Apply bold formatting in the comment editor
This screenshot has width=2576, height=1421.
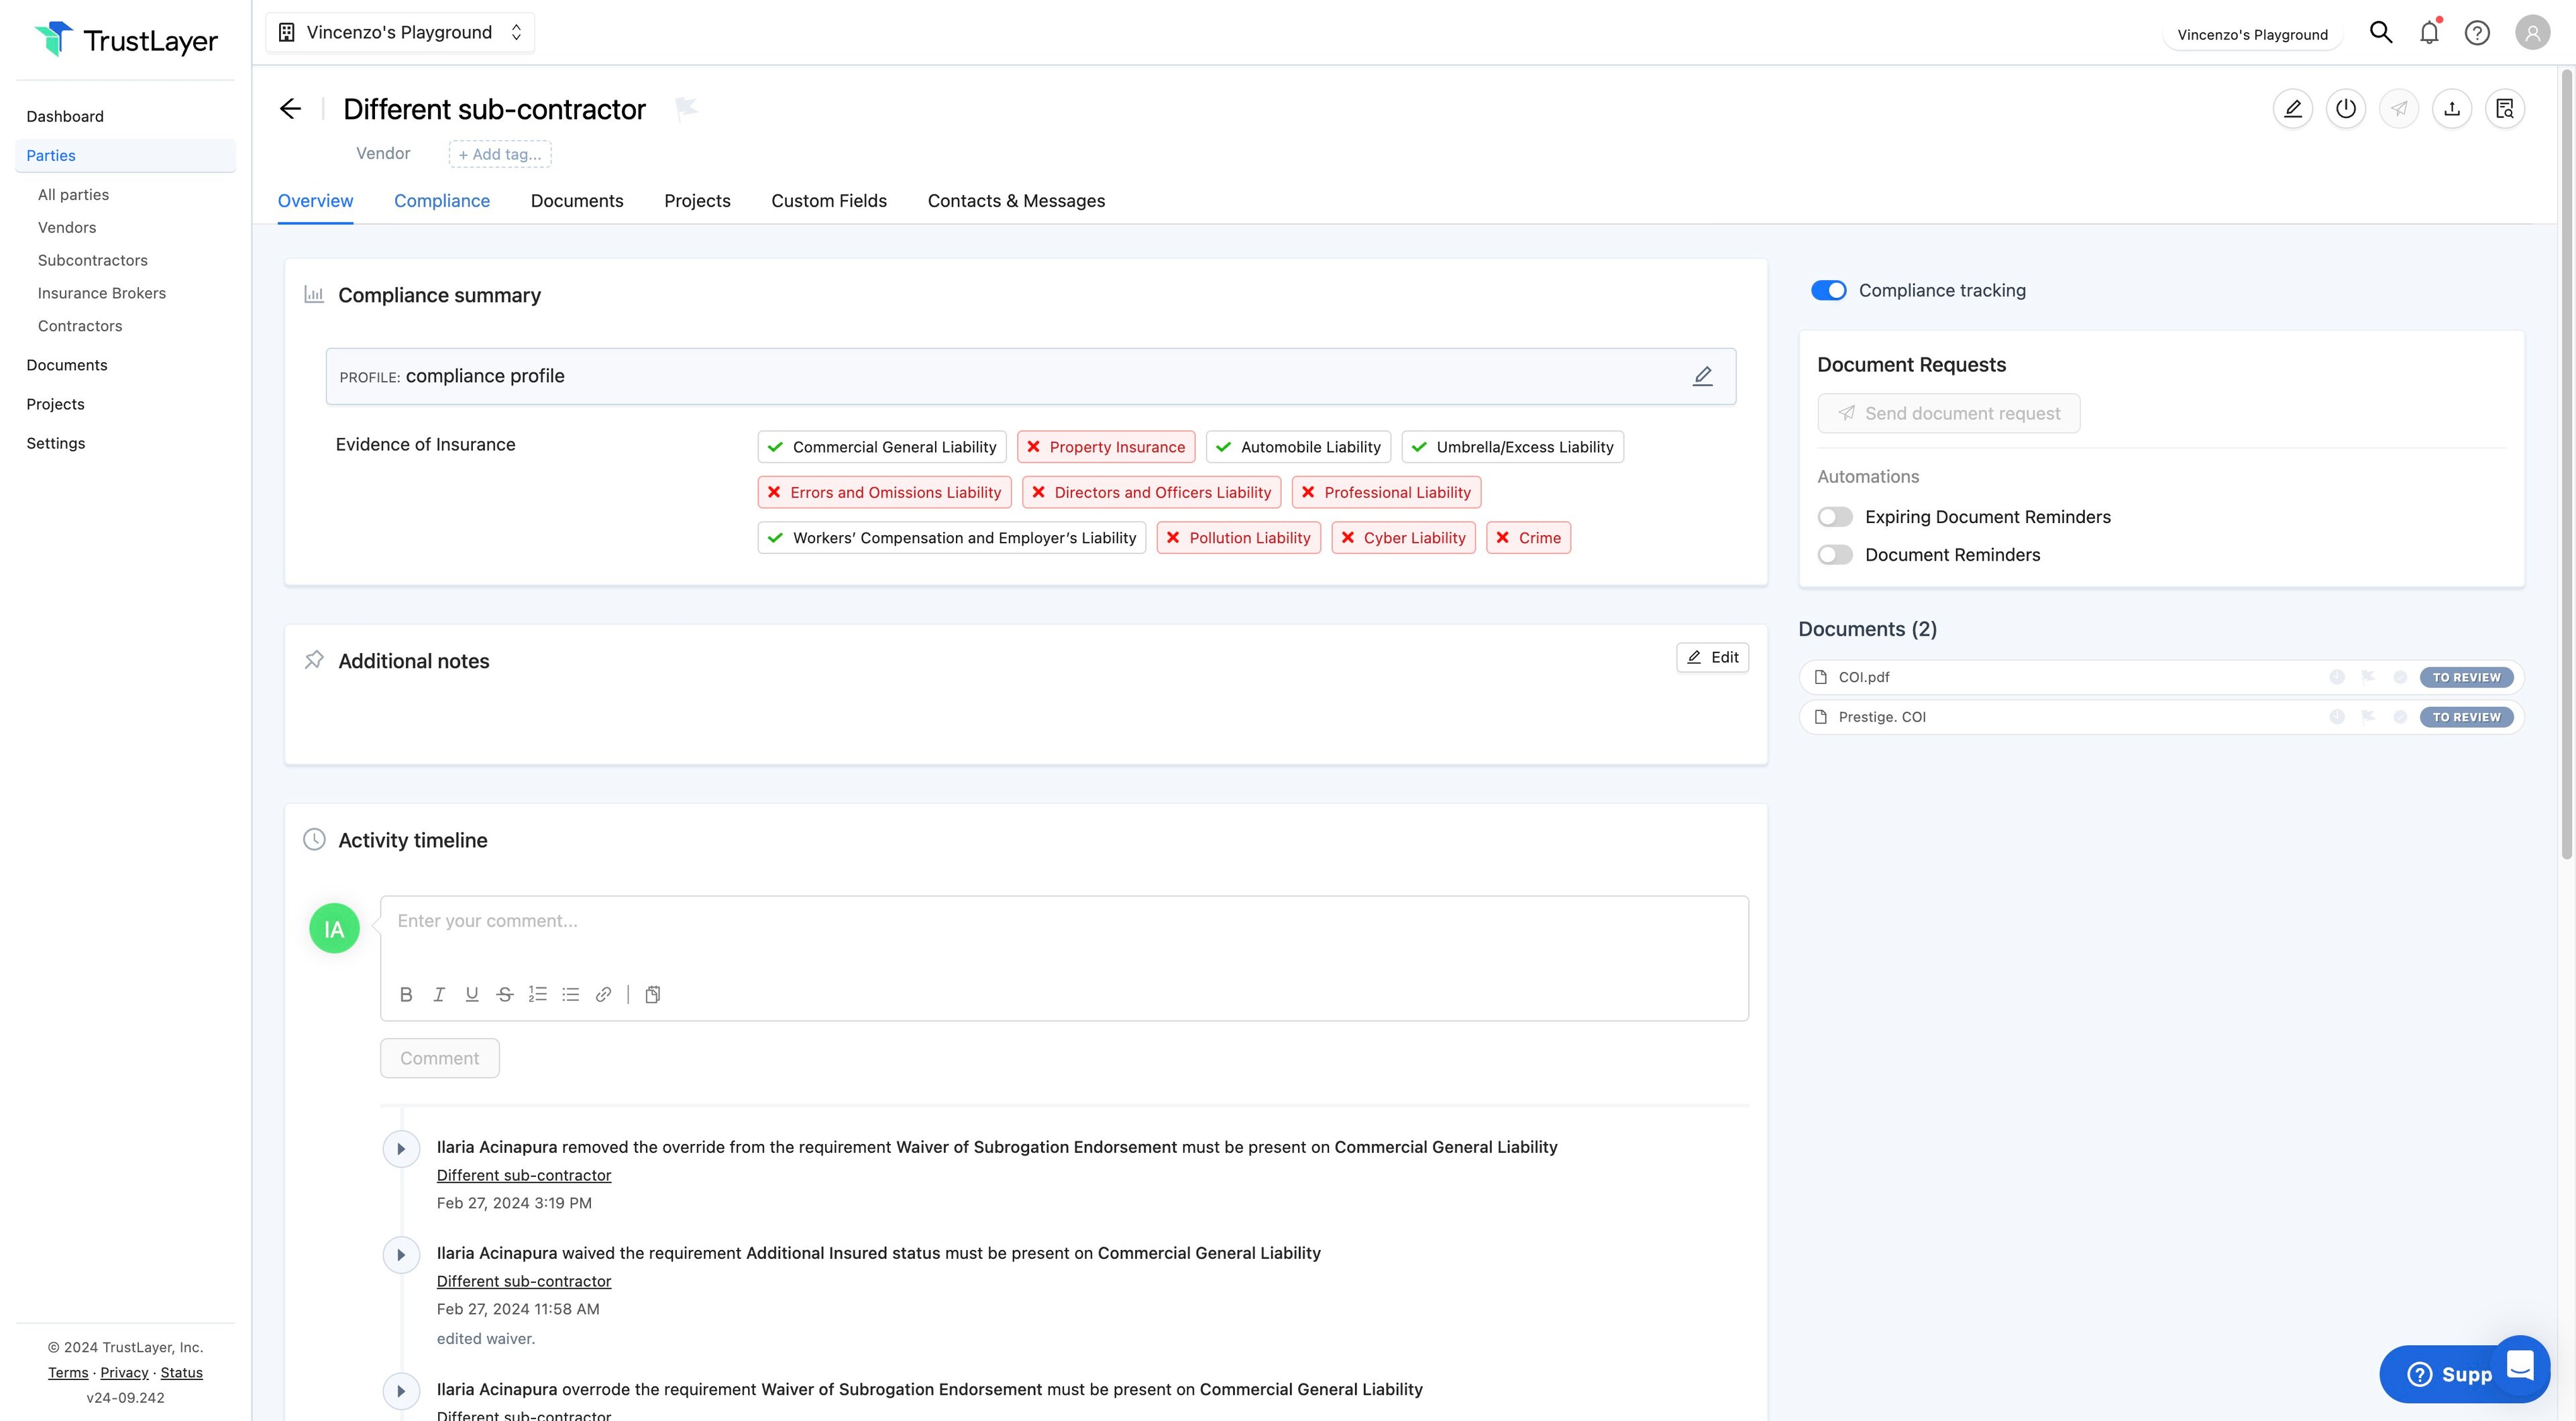[406, 994]
